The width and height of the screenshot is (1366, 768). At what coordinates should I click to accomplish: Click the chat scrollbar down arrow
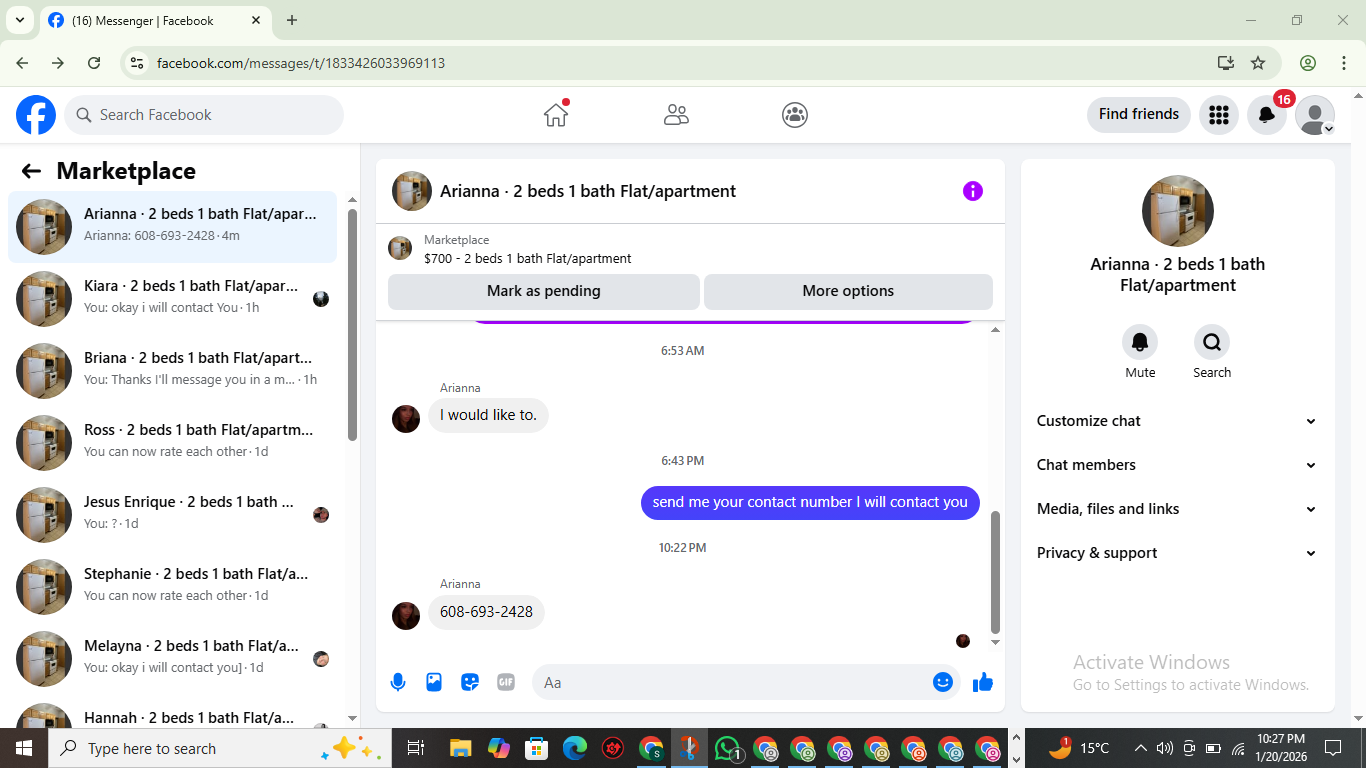[x=995, y=643]
